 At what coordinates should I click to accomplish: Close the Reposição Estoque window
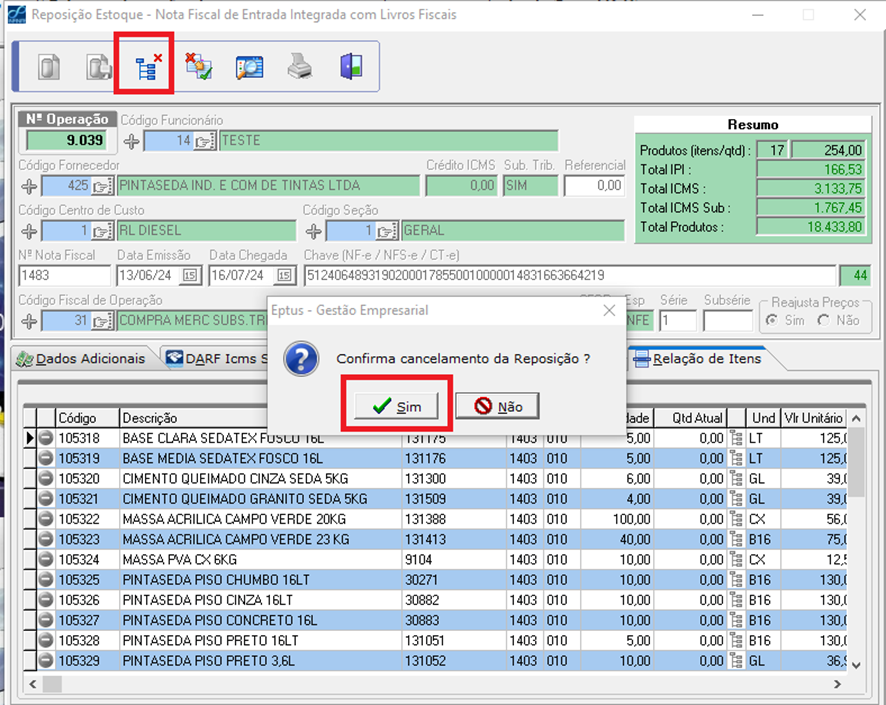click(859, 15)
